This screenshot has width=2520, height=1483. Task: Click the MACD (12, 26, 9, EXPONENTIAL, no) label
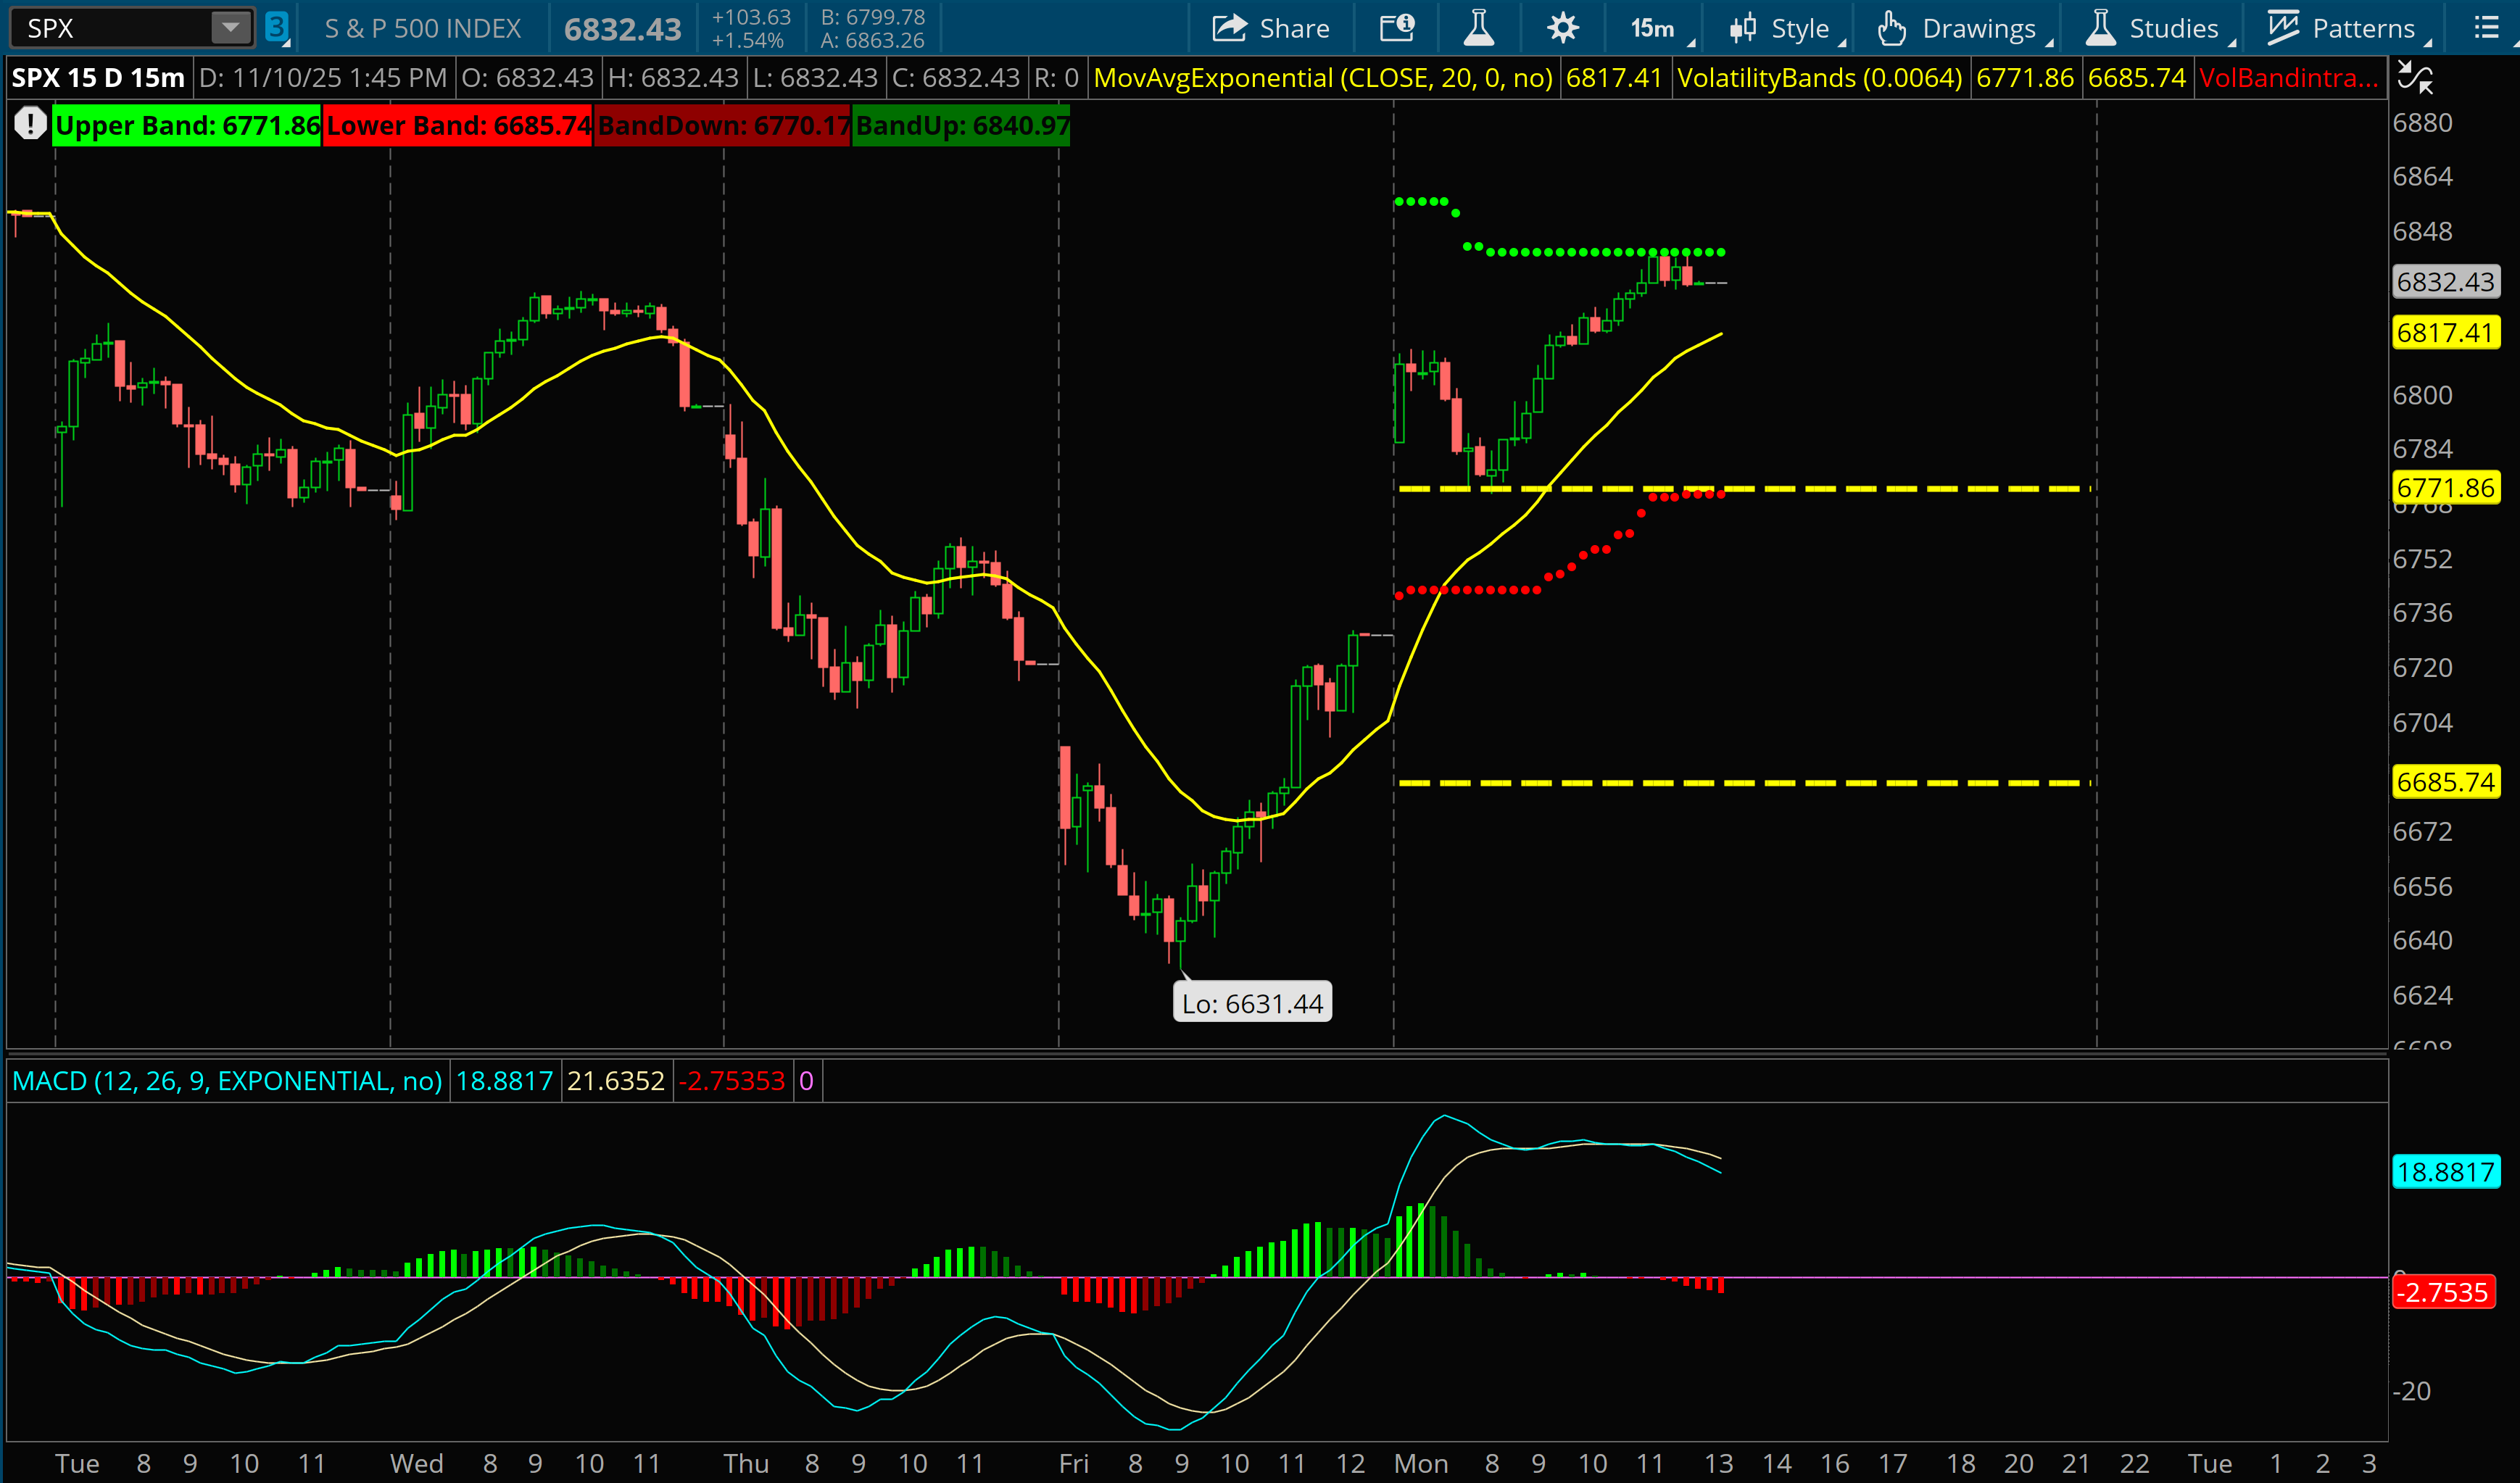(227, 1081)
